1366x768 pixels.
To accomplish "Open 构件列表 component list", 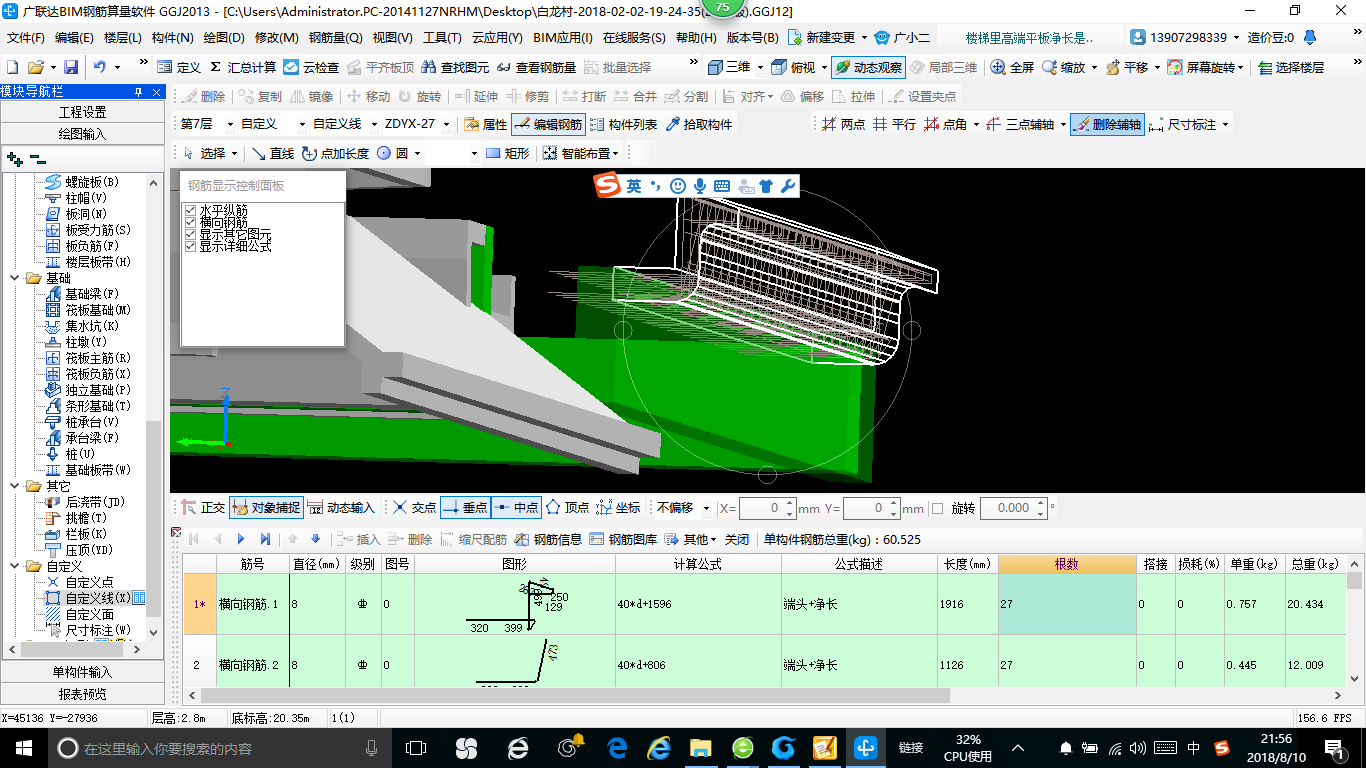I will pos(623,124).
